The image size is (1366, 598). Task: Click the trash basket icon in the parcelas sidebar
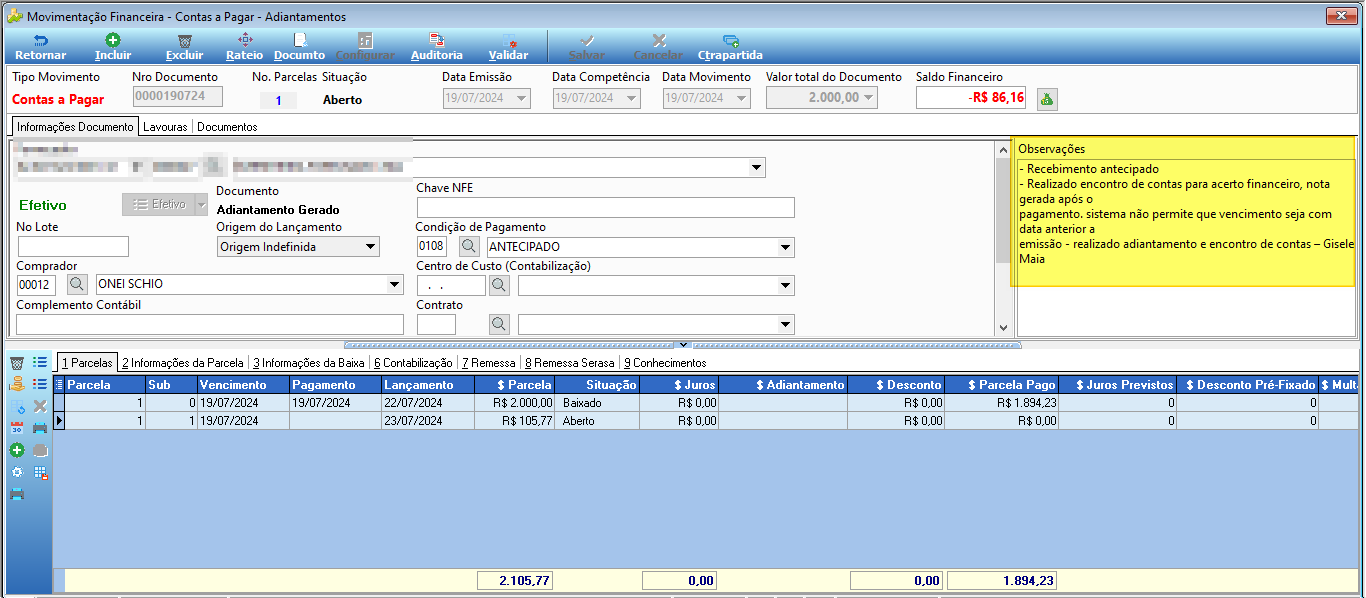click(x=17, y=362)
